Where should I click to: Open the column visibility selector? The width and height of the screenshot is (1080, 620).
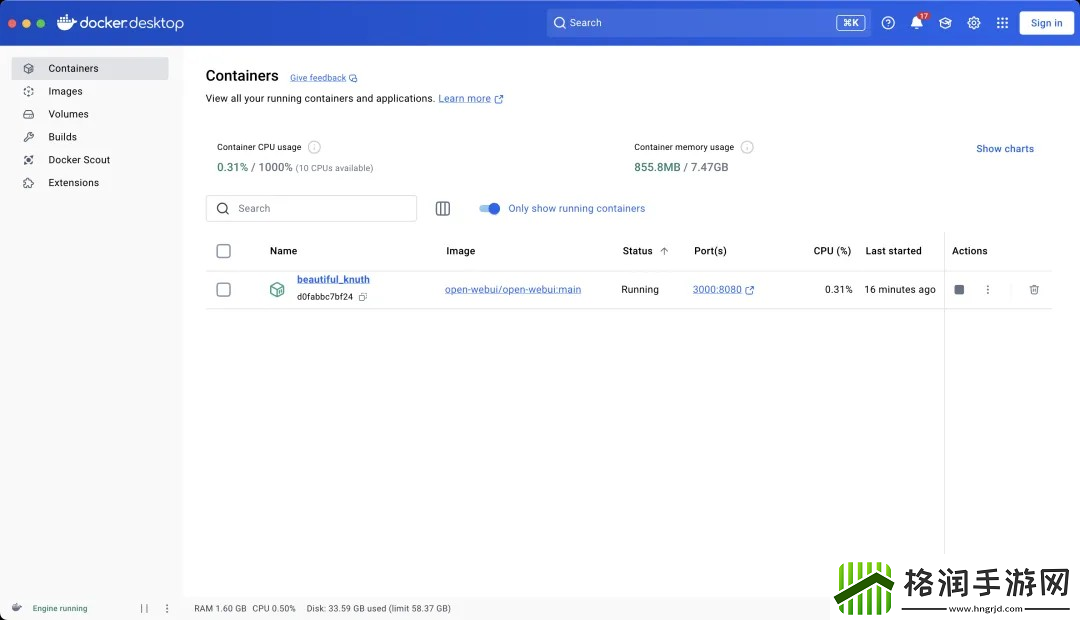click(443, 208)
